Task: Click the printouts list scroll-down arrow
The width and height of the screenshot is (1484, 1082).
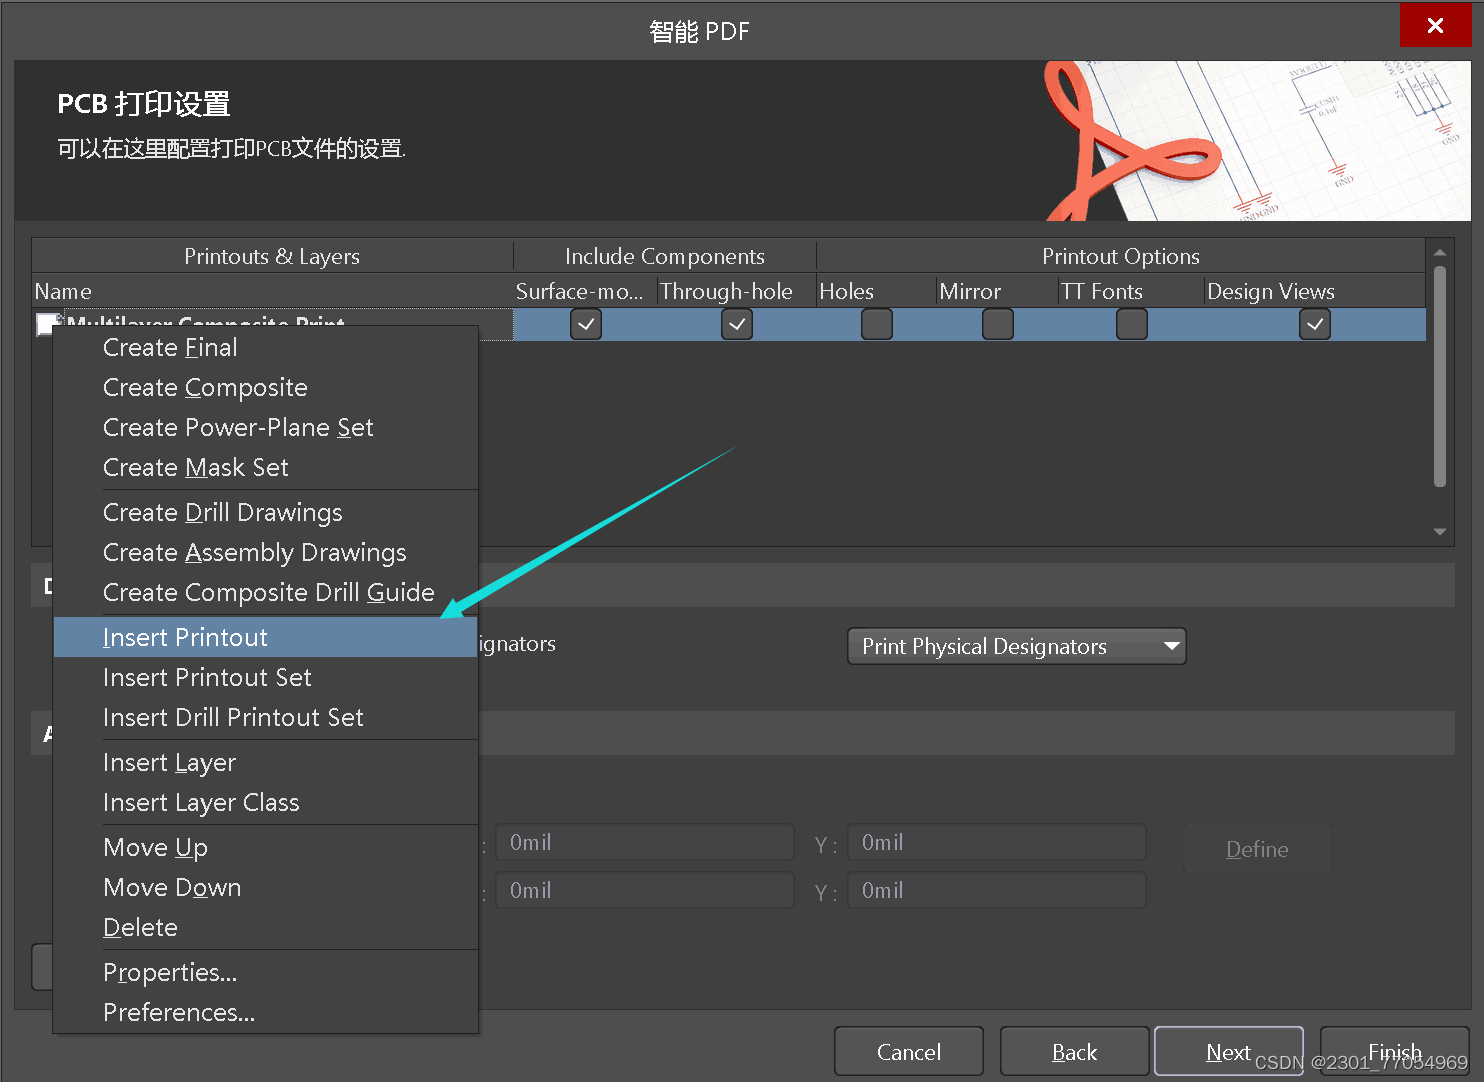Action: (x=1440, y=532)
